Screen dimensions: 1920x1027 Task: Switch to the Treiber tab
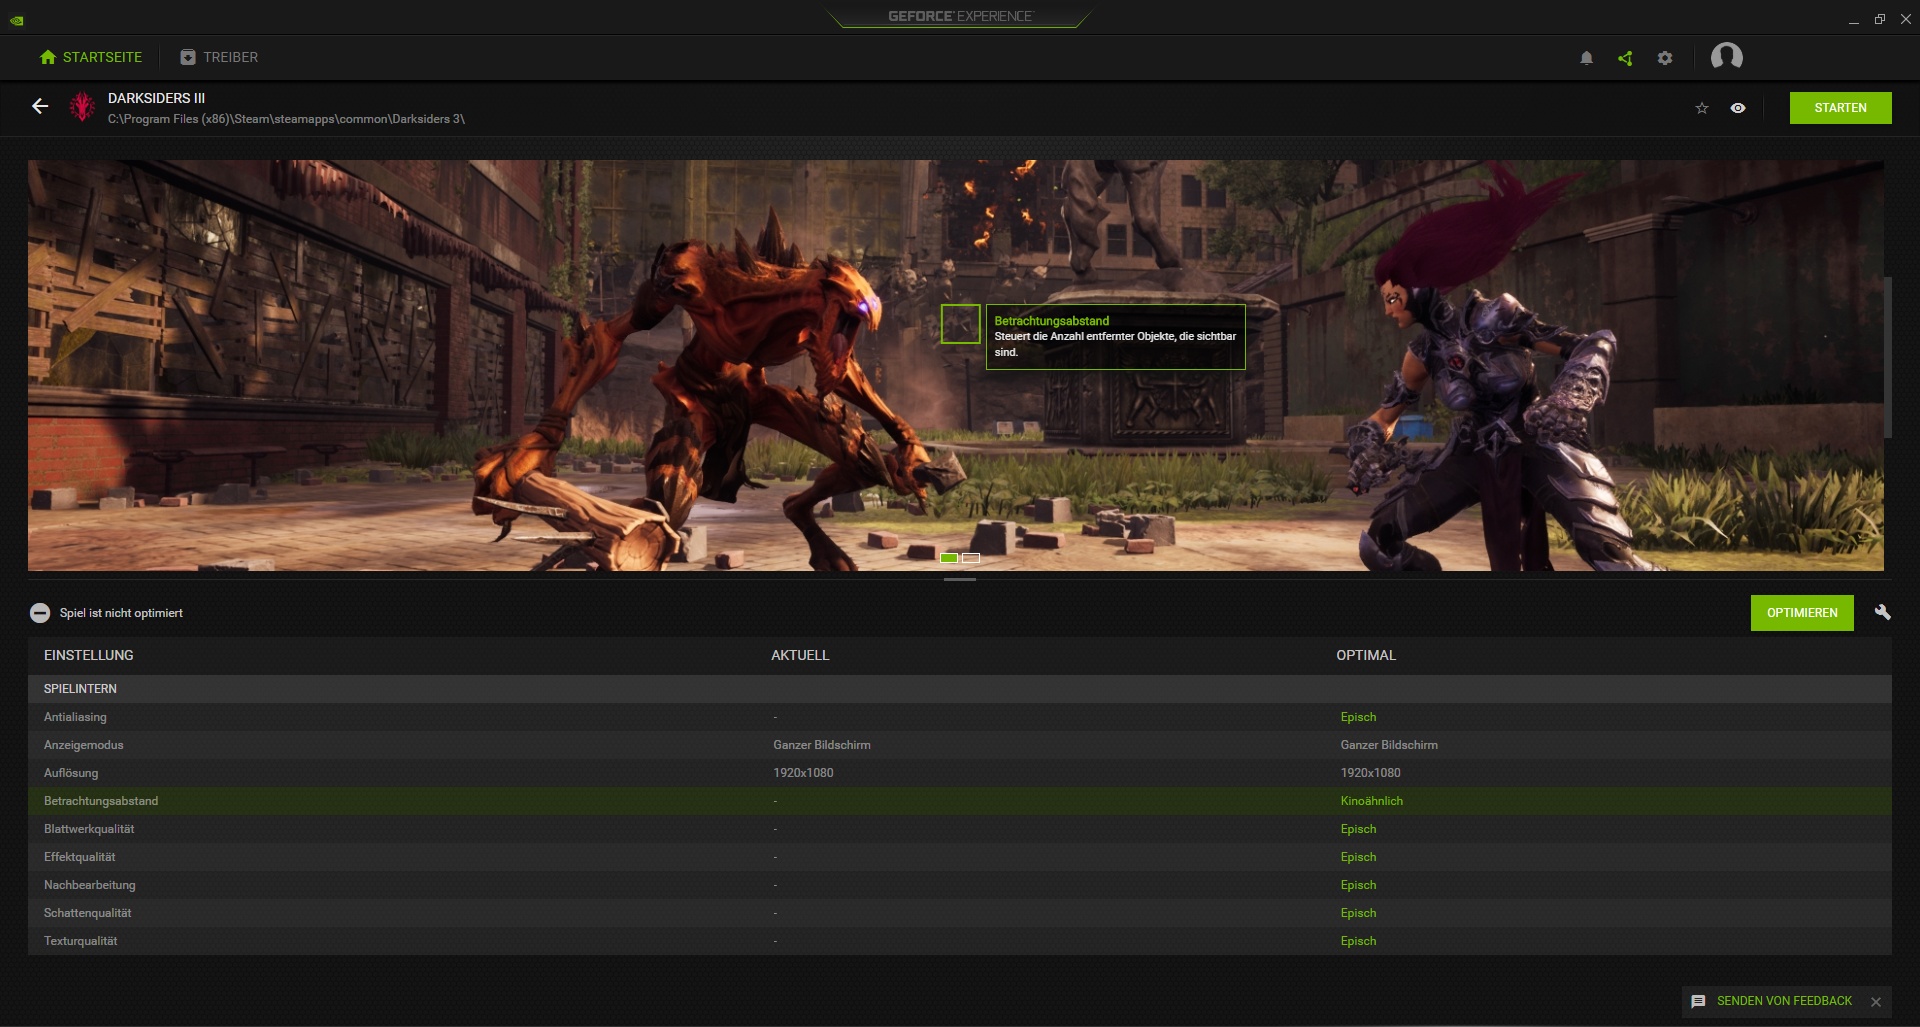pyautogui.click(x=219, y=57)
